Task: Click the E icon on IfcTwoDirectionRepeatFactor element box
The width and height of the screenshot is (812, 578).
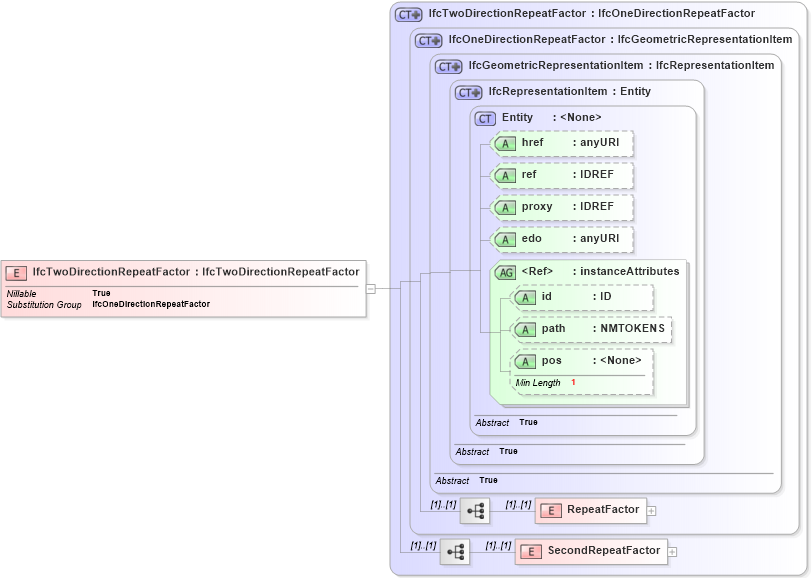Action: coord(14,271)
